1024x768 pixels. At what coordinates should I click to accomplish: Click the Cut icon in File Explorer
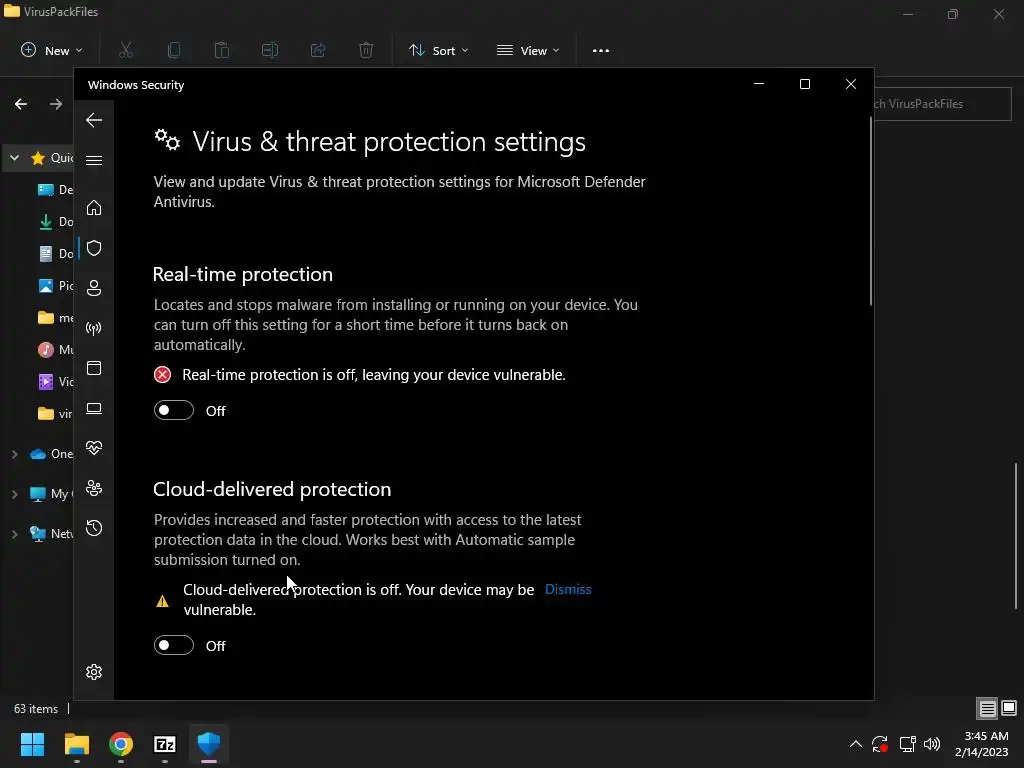click(x=126, y=50)
